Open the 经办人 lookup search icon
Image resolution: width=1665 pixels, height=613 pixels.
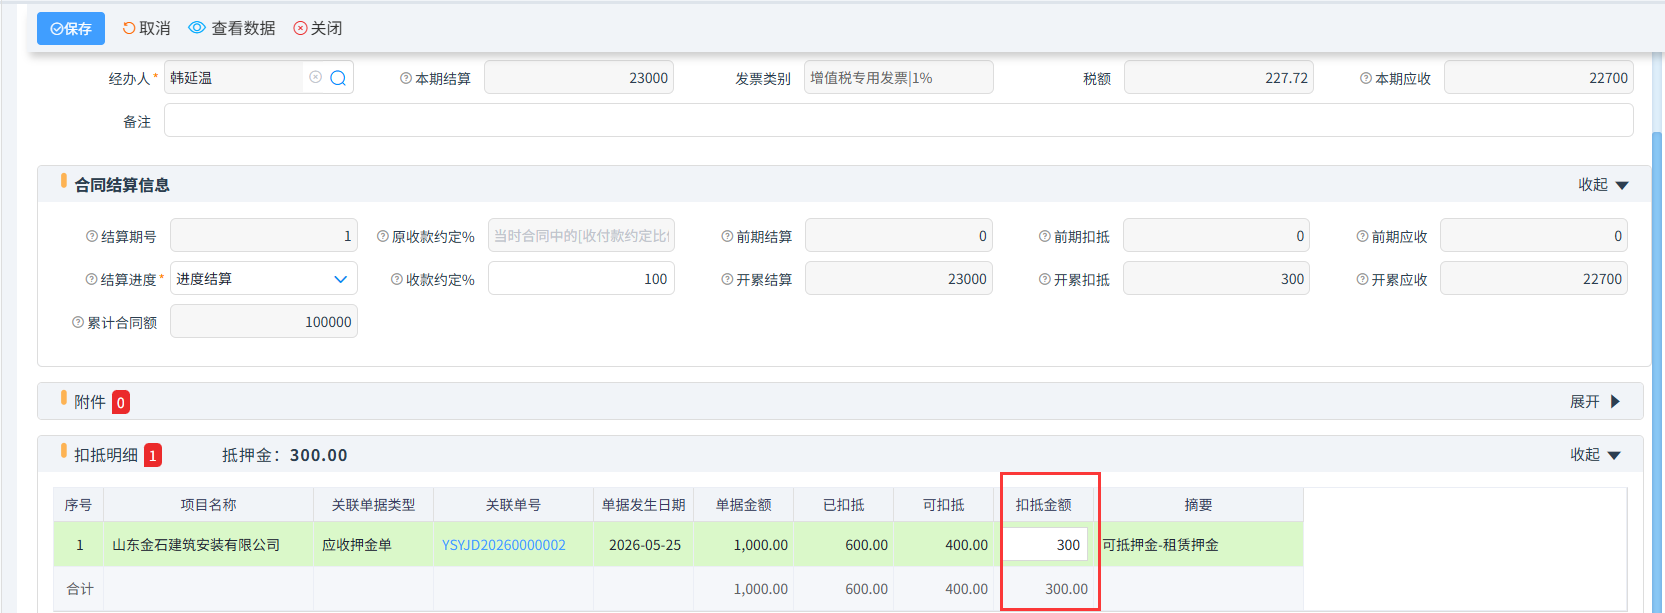tap(338, 78)
